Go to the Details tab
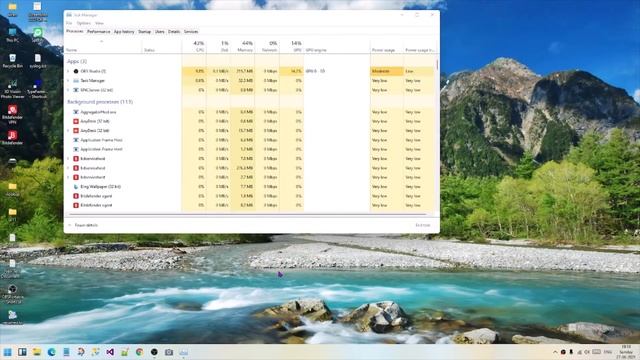 174,31
